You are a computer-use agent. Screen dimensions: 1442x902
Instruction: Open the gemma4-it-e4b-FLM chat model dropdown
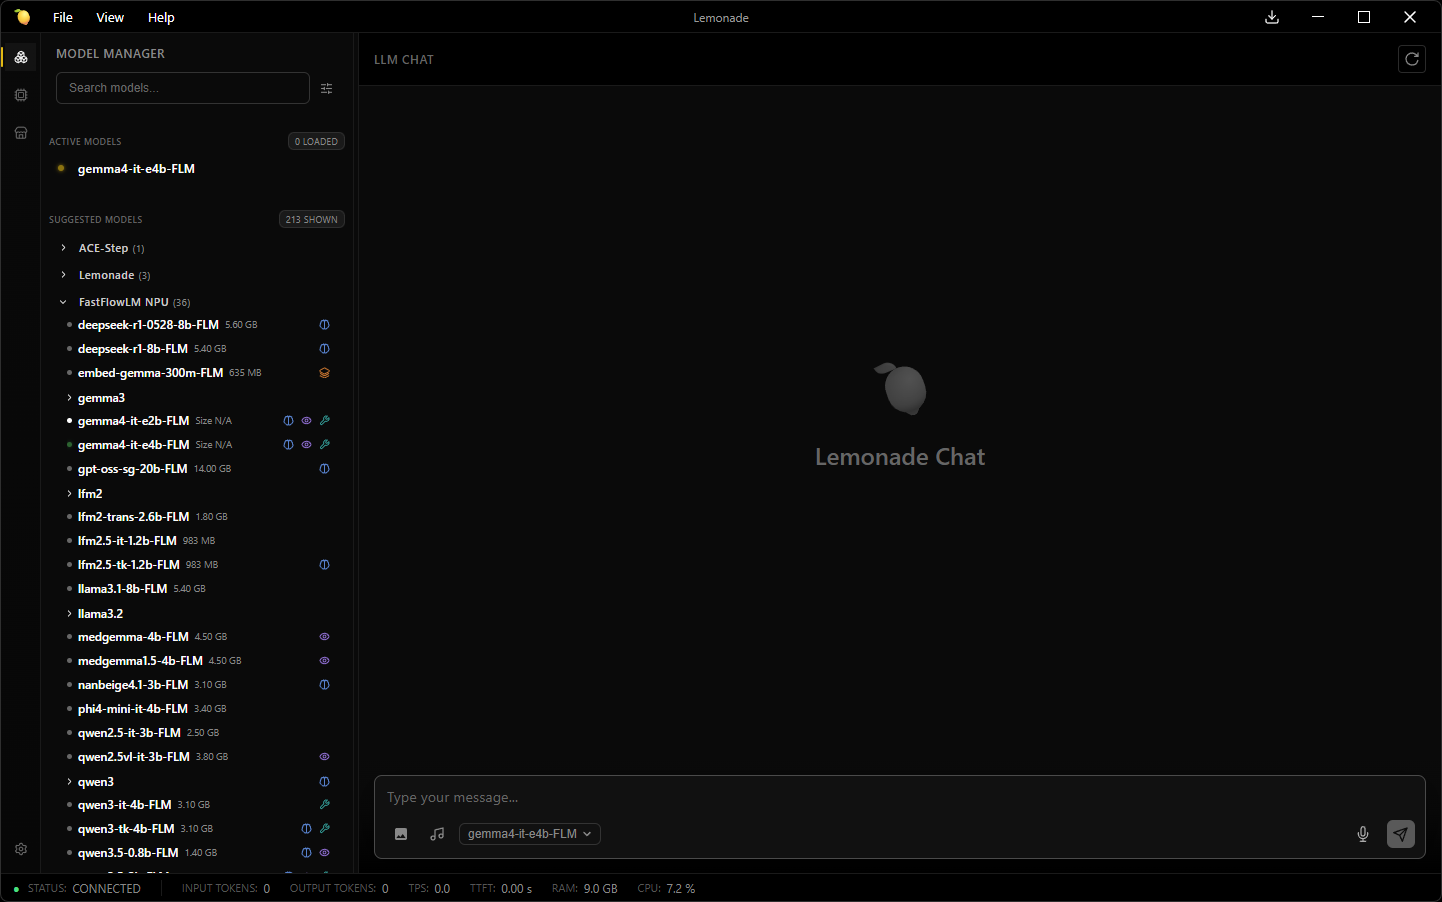[x=530, y=834]
